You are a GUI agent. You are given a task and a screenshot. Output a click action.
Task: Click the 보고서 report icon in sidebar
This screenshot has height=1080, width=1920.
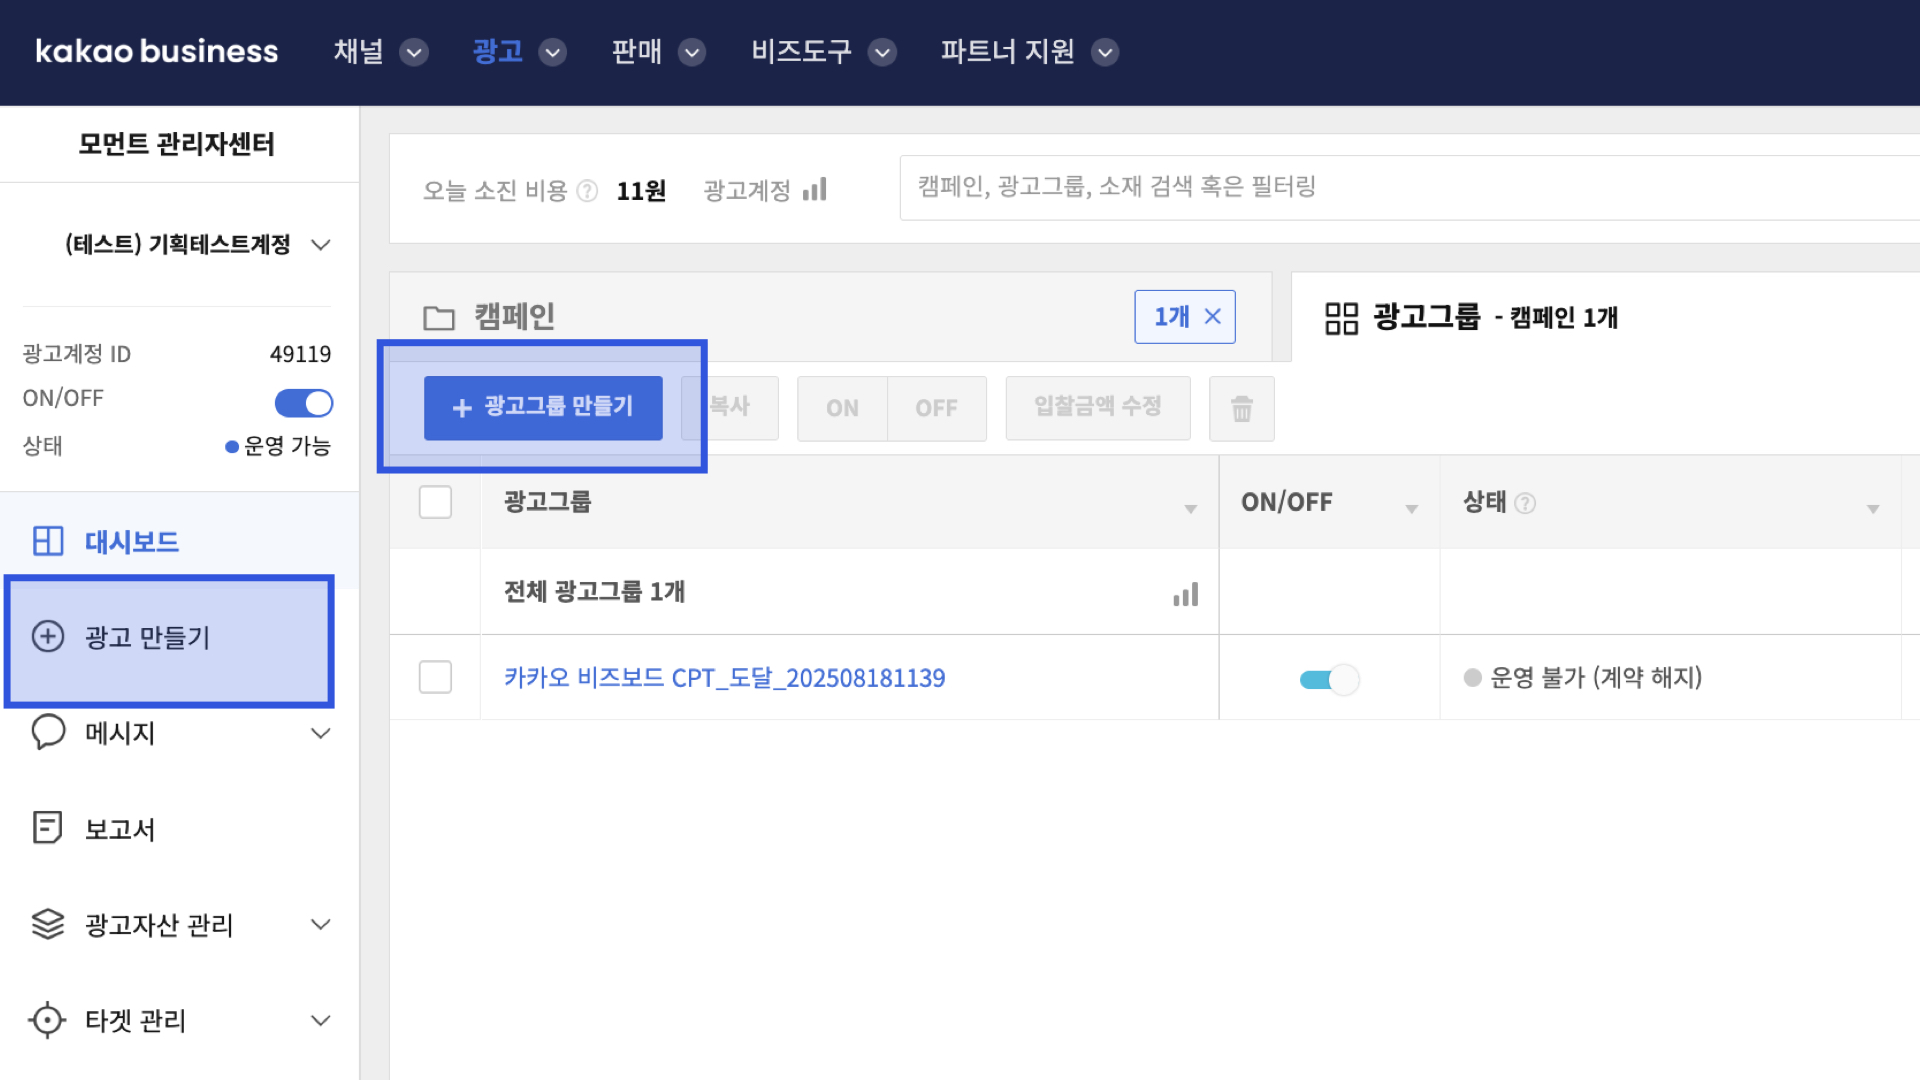coord(47,828)
